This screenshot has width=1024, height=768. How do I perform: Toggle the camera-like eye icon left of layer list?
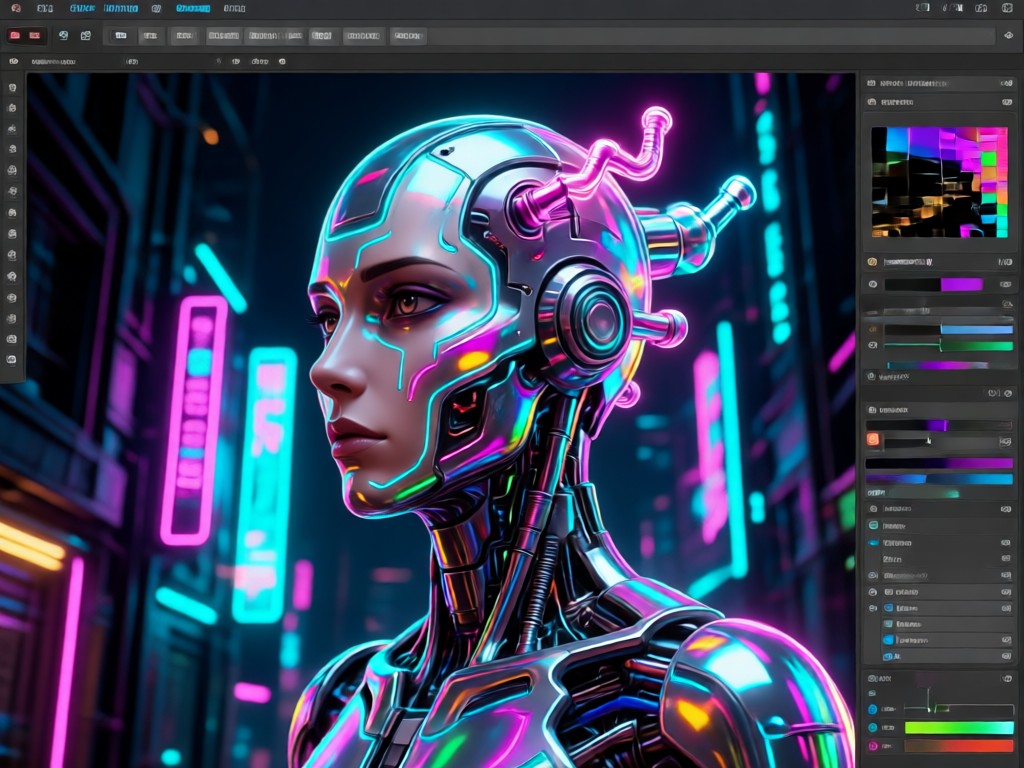[873, 575]
